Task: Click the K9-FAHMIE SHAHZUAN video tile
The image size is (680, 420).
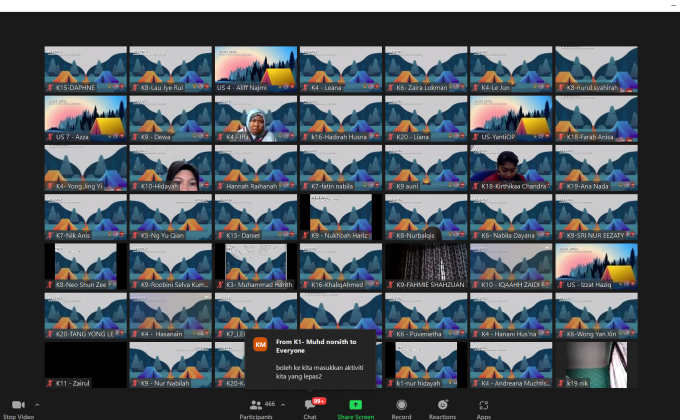Action: [426, 265]
